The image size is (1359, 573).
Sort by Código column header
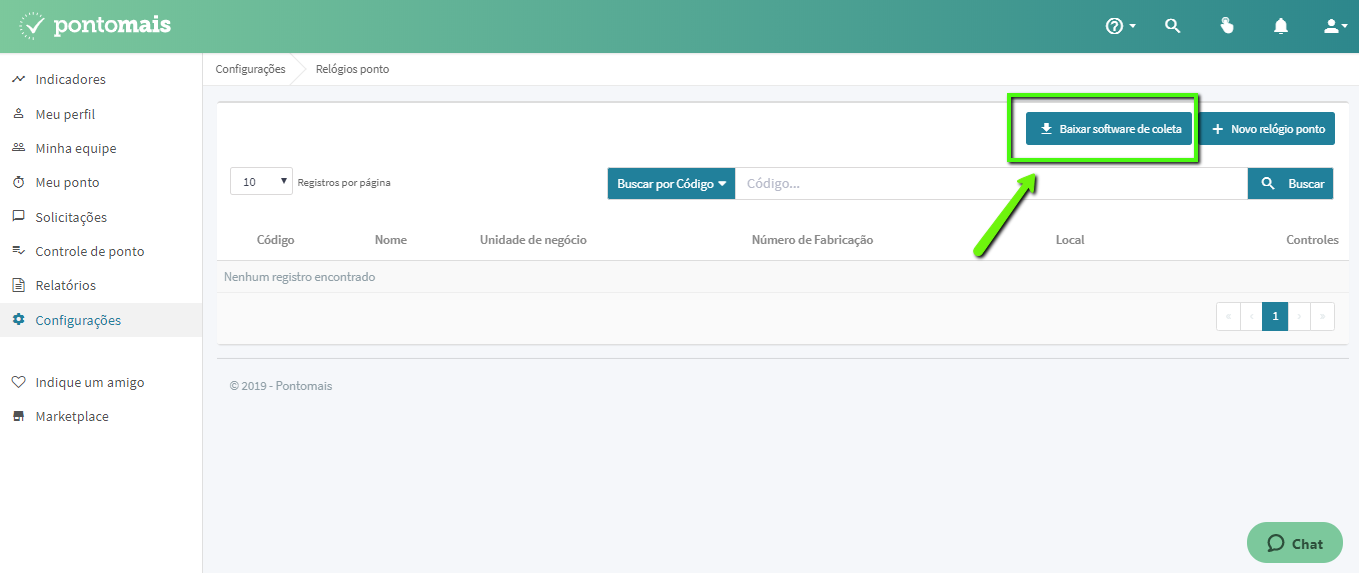click(x=275, y=240)
